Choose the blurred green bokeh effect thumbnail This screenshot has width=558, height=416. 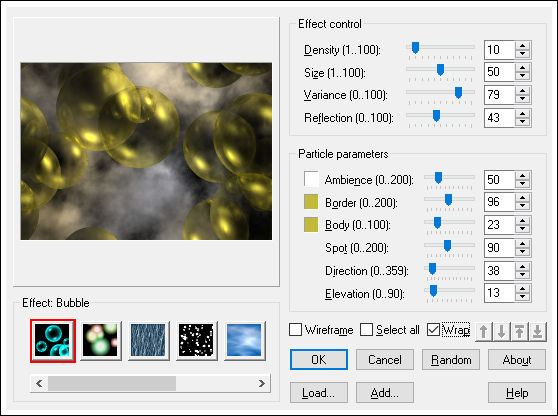pos(101,341)
